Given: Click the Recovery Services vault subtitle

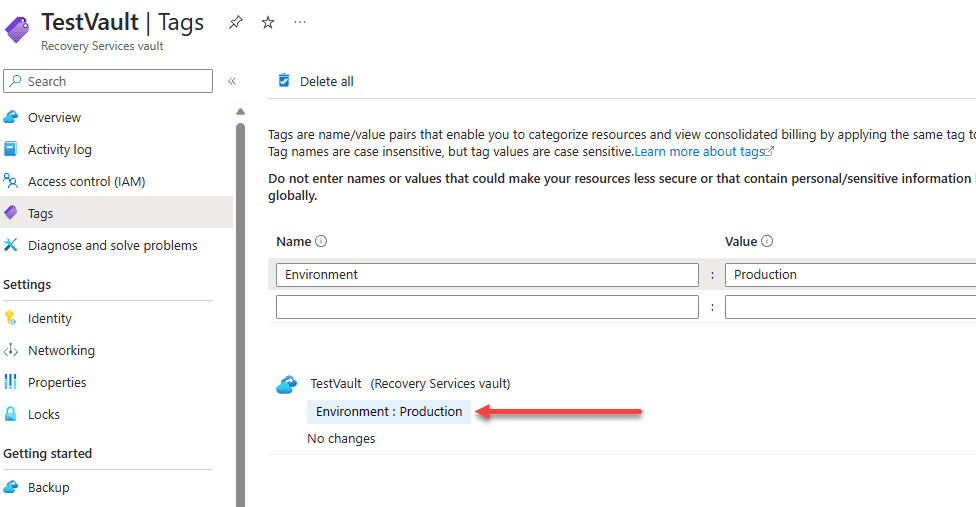Looking at the screenshot, I should pos(102,46).
